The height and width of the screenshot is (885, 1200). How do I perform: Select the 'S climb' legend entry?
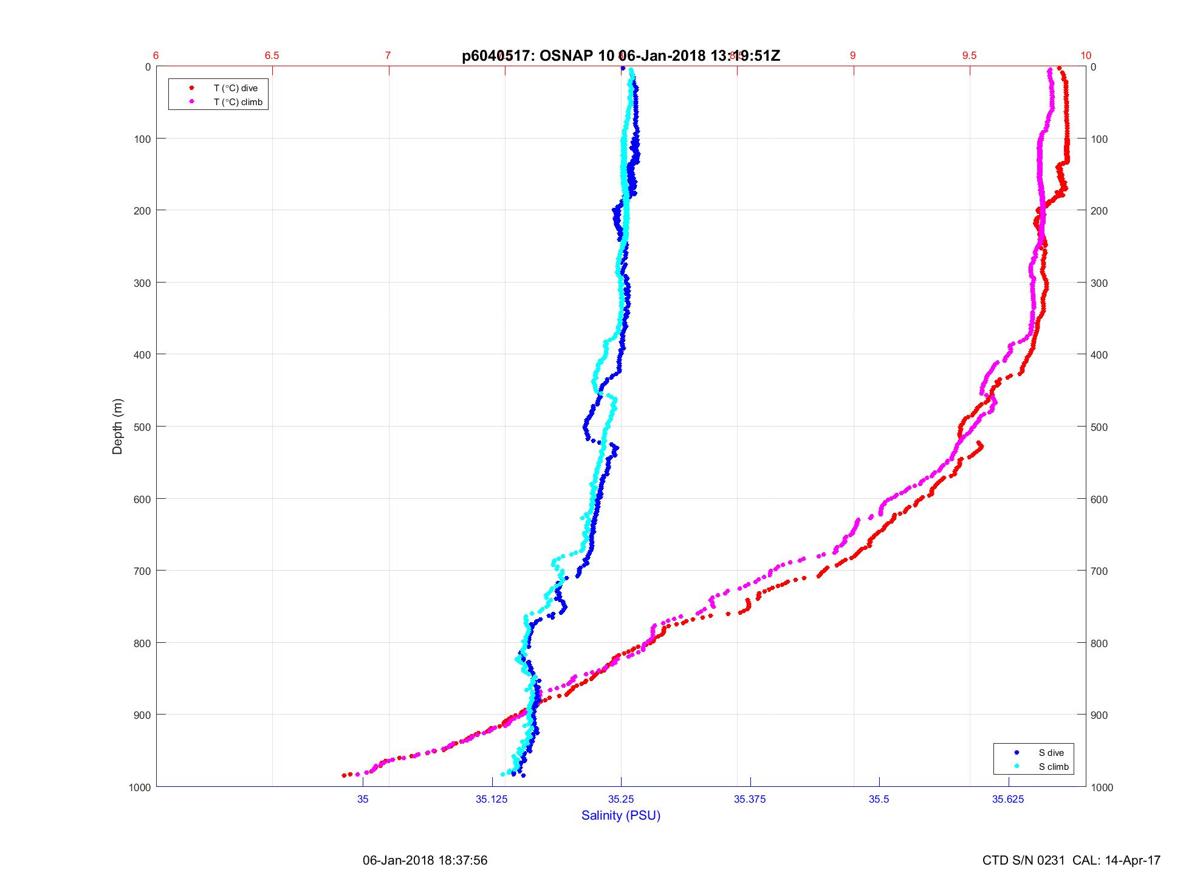1054,766
